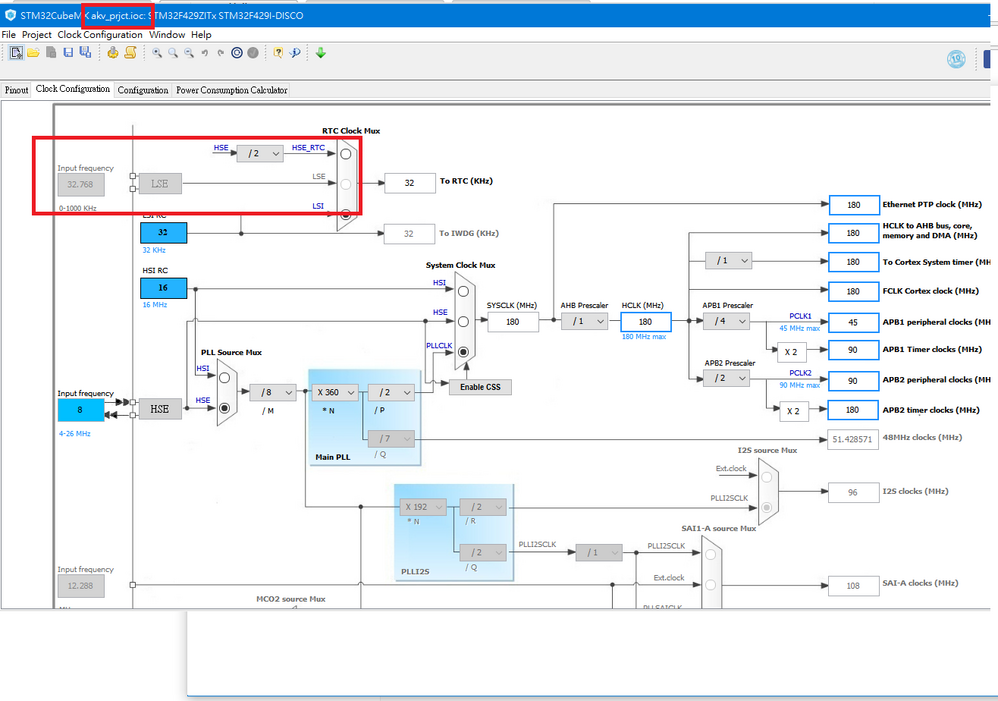Screen dimensions: 998x701
Task: Select HSI in the System Clock Mux
Action: [463, 291]
